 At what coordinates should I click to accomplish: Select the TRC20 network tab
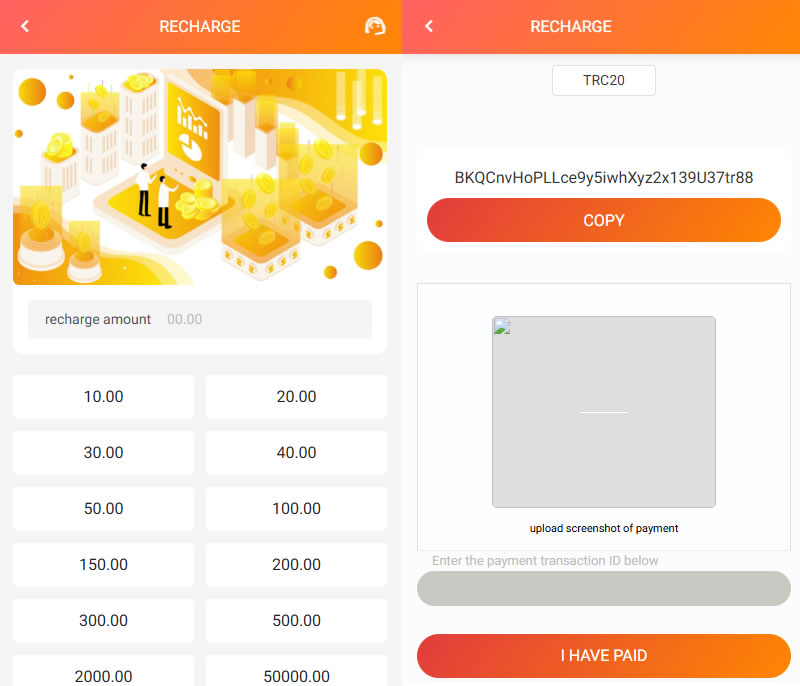coord(603,81)
